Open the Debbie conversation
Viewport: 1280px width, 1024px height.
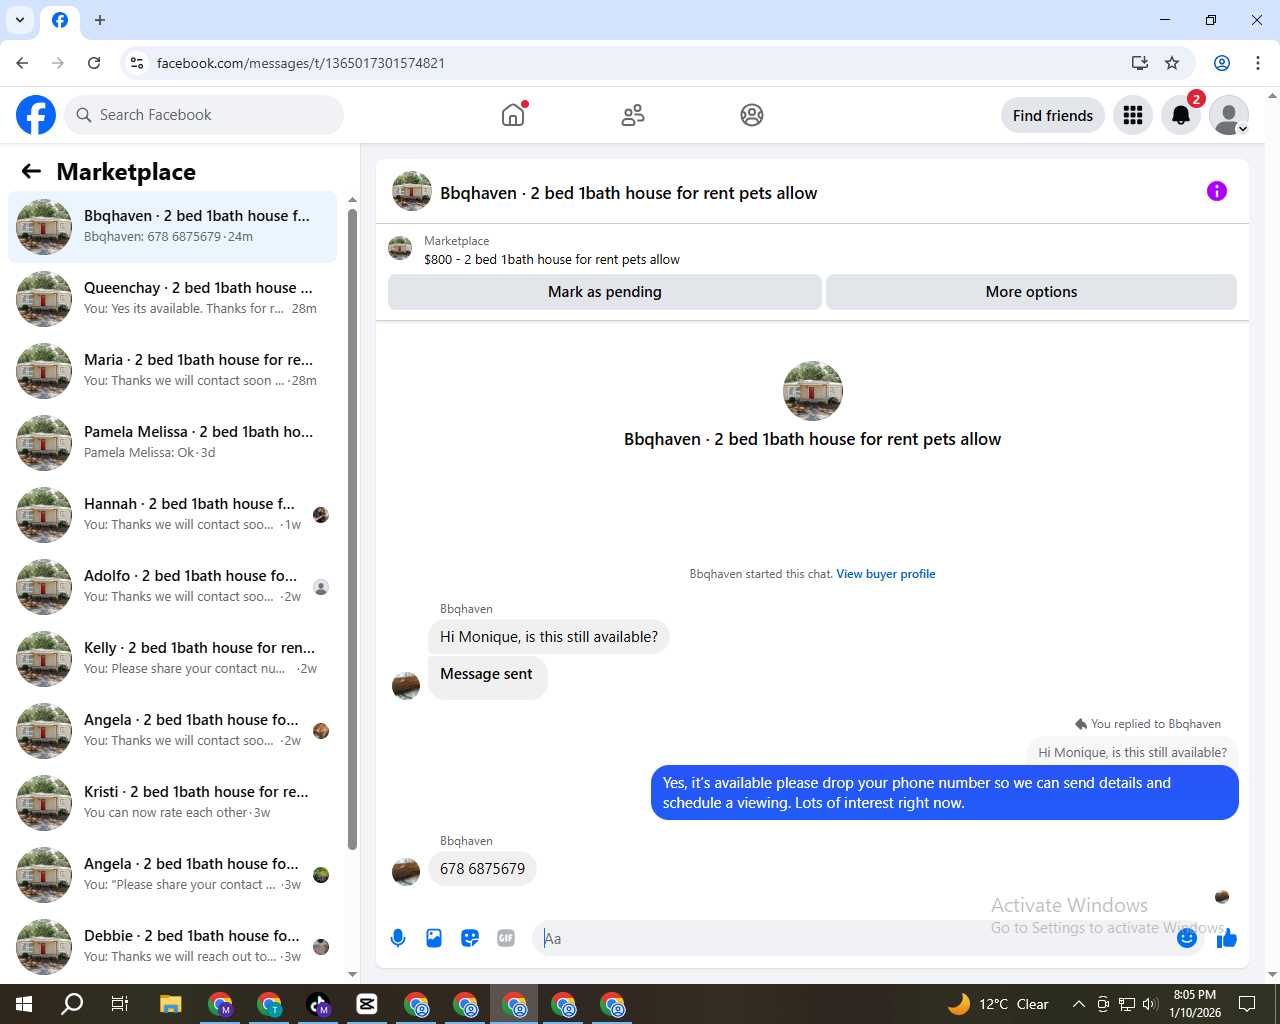click(x=172, y=947)
